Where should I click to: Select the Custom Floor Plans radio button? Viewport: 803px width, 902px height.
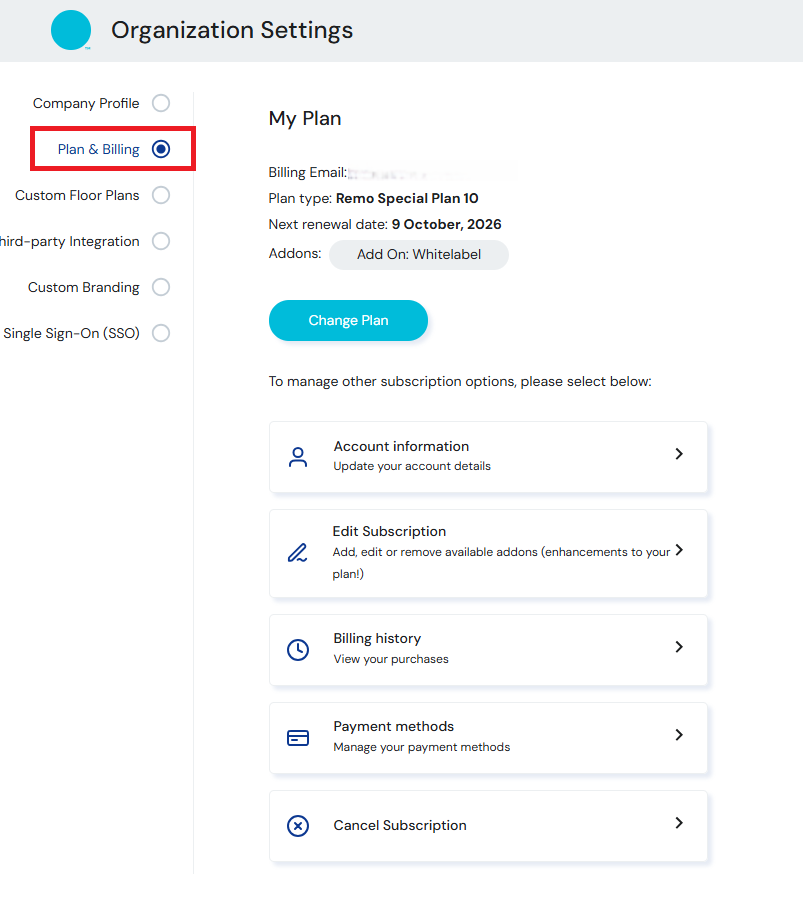[160, 195]
